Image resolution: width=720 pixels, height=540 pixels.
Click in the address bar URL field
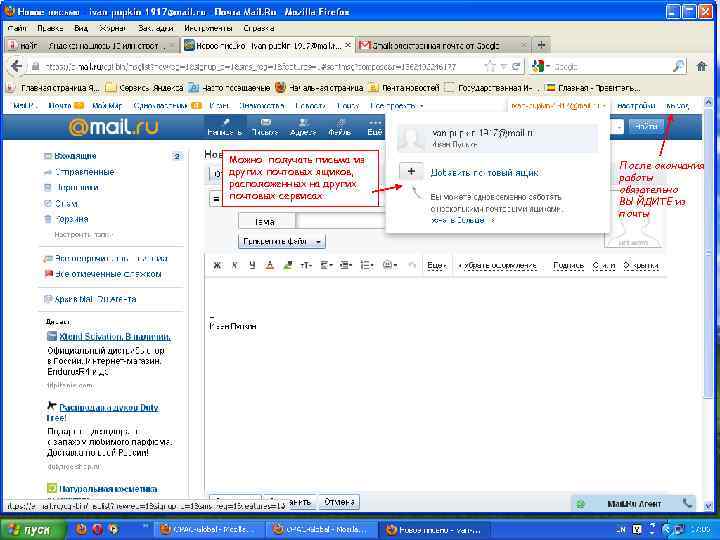[257, 67]
